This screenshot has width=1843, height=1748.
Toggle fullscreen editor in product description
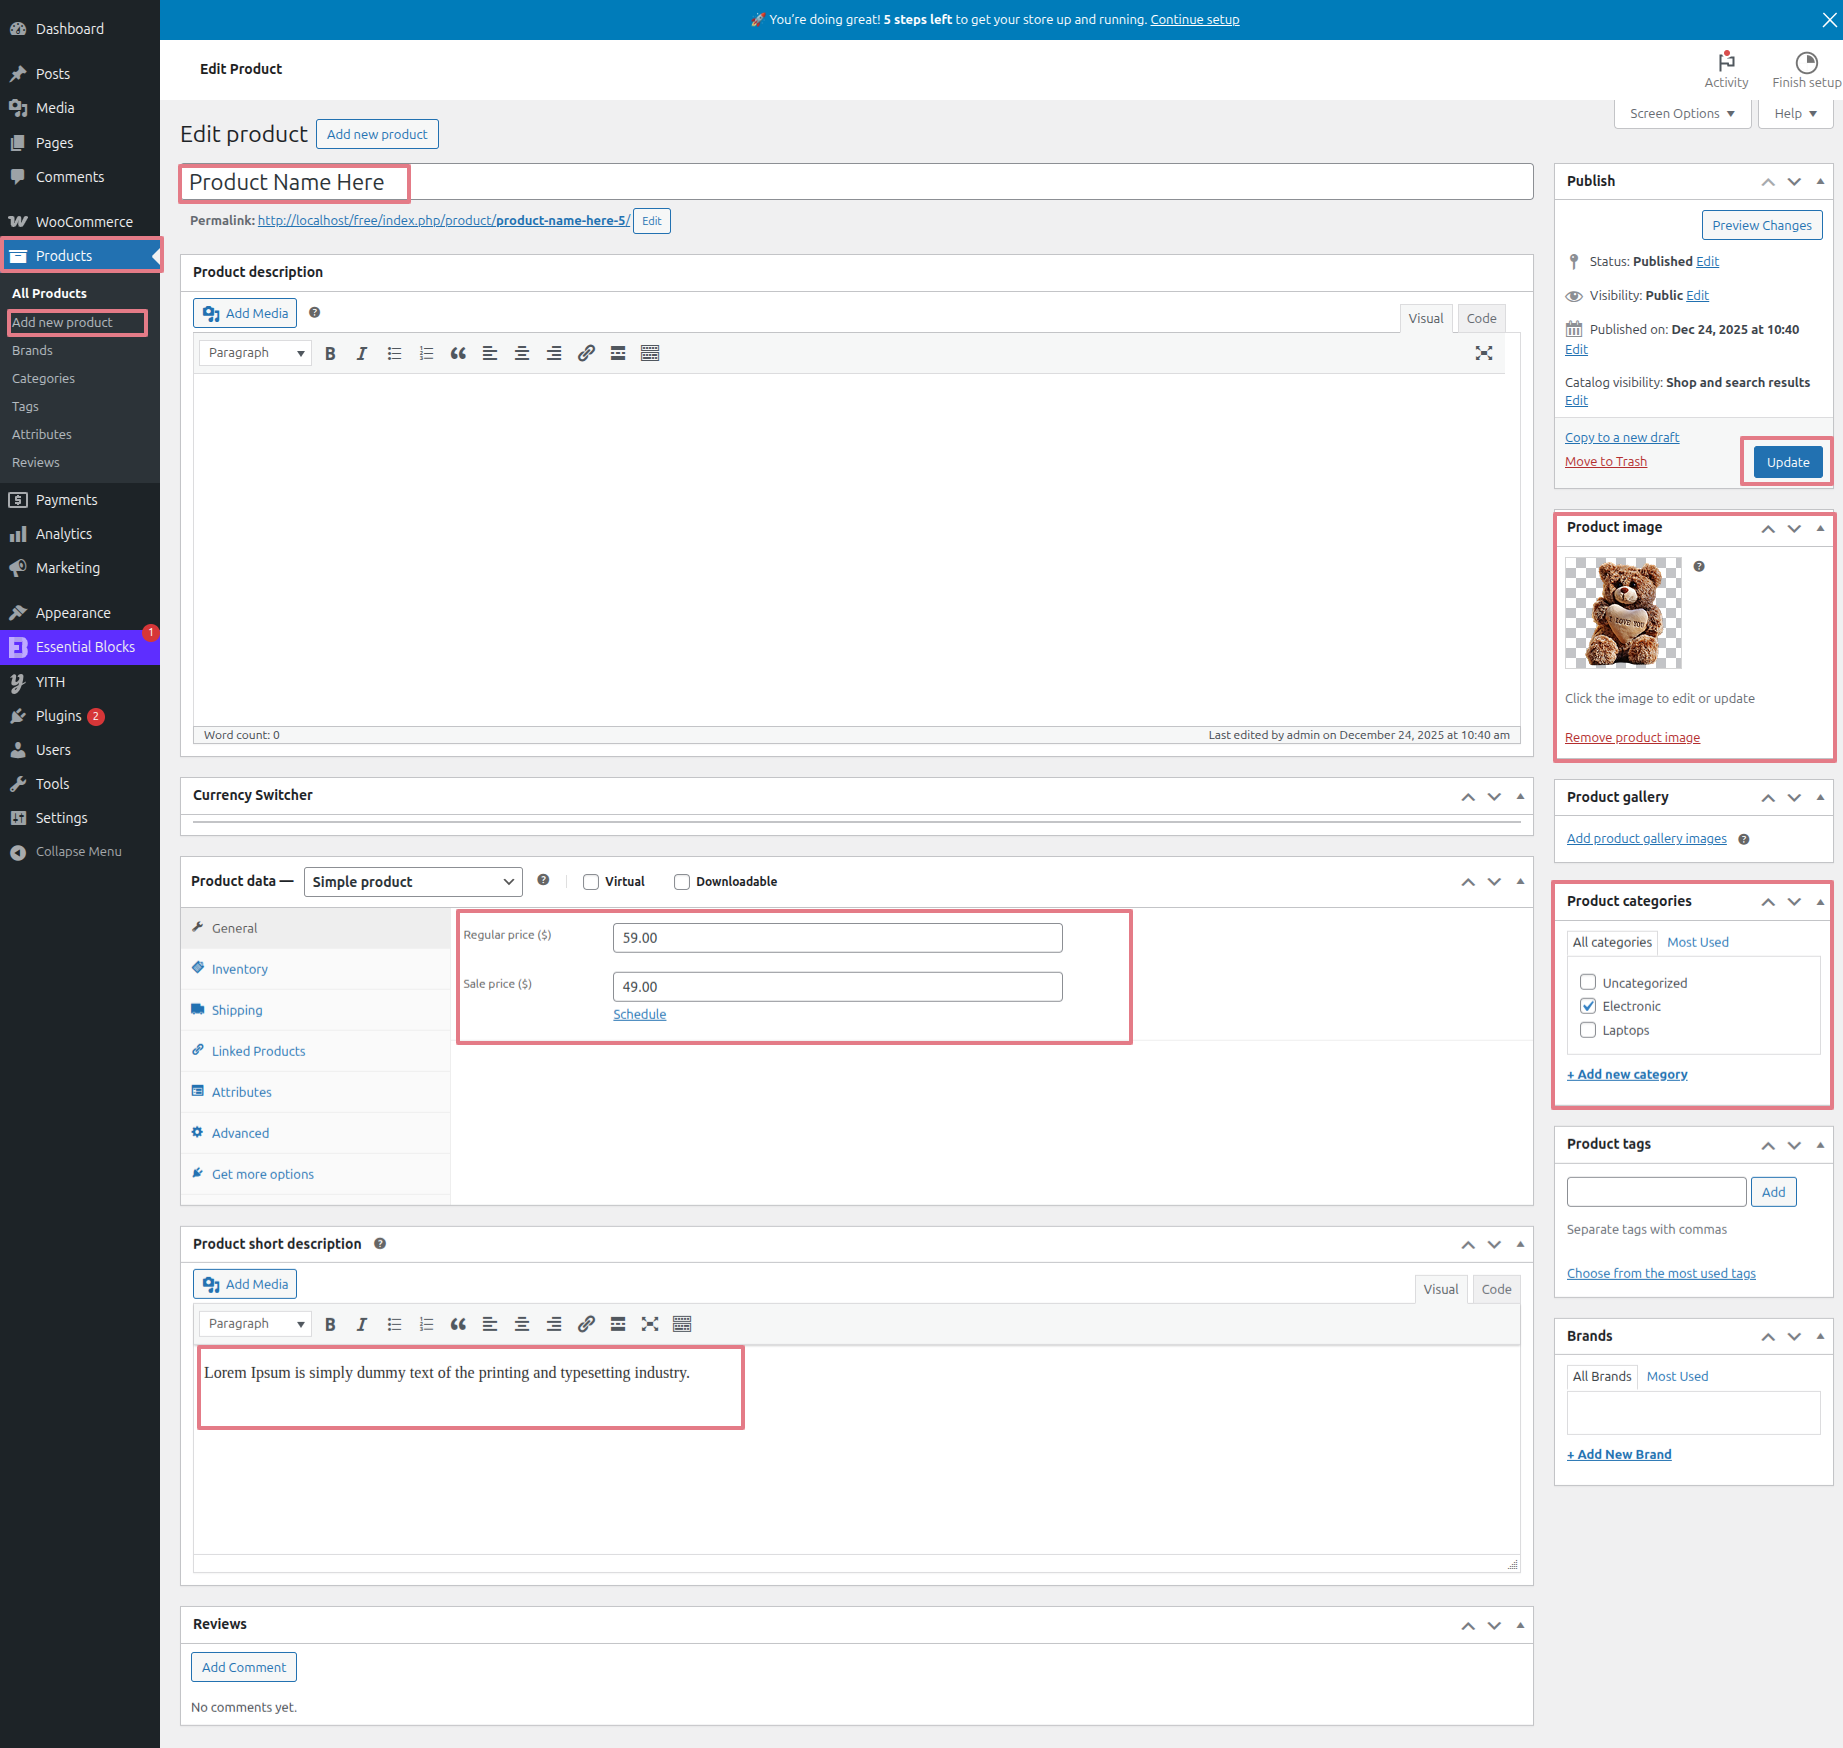coord(1483,353)
